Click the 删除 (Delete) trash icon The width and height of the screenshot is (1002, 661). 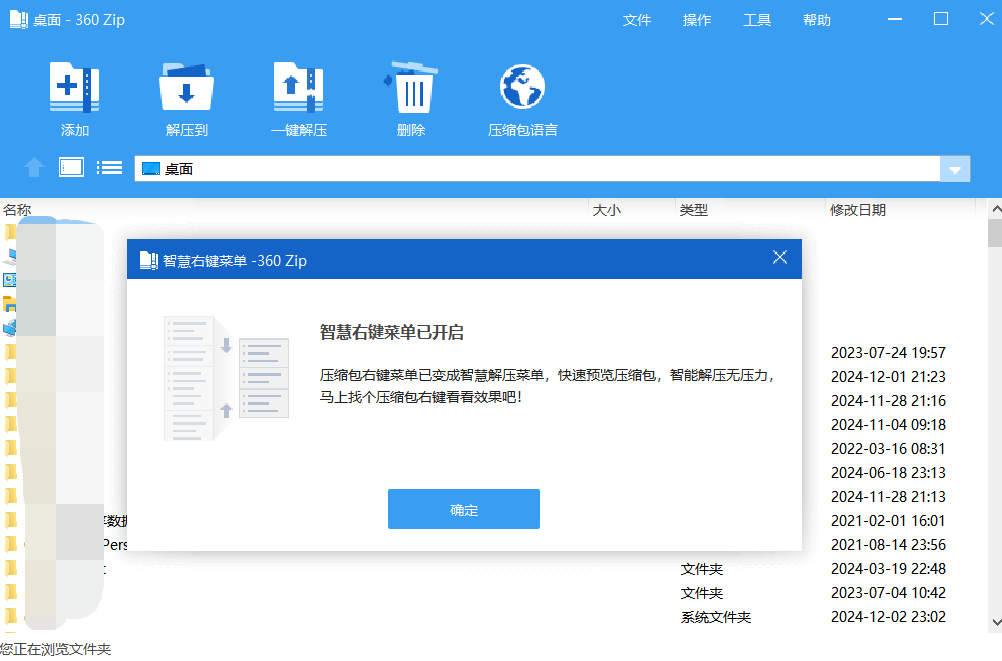410,88
